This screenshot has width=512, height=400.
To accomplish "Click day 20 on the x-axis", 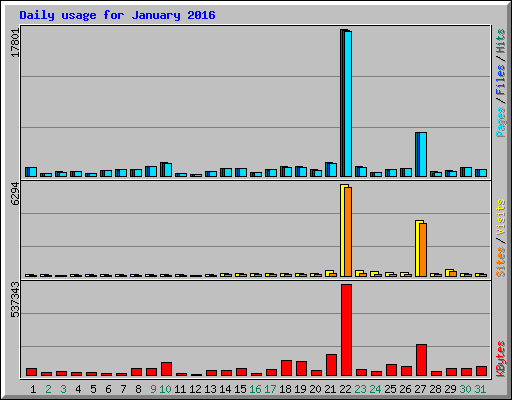I will tap(315, 389).
